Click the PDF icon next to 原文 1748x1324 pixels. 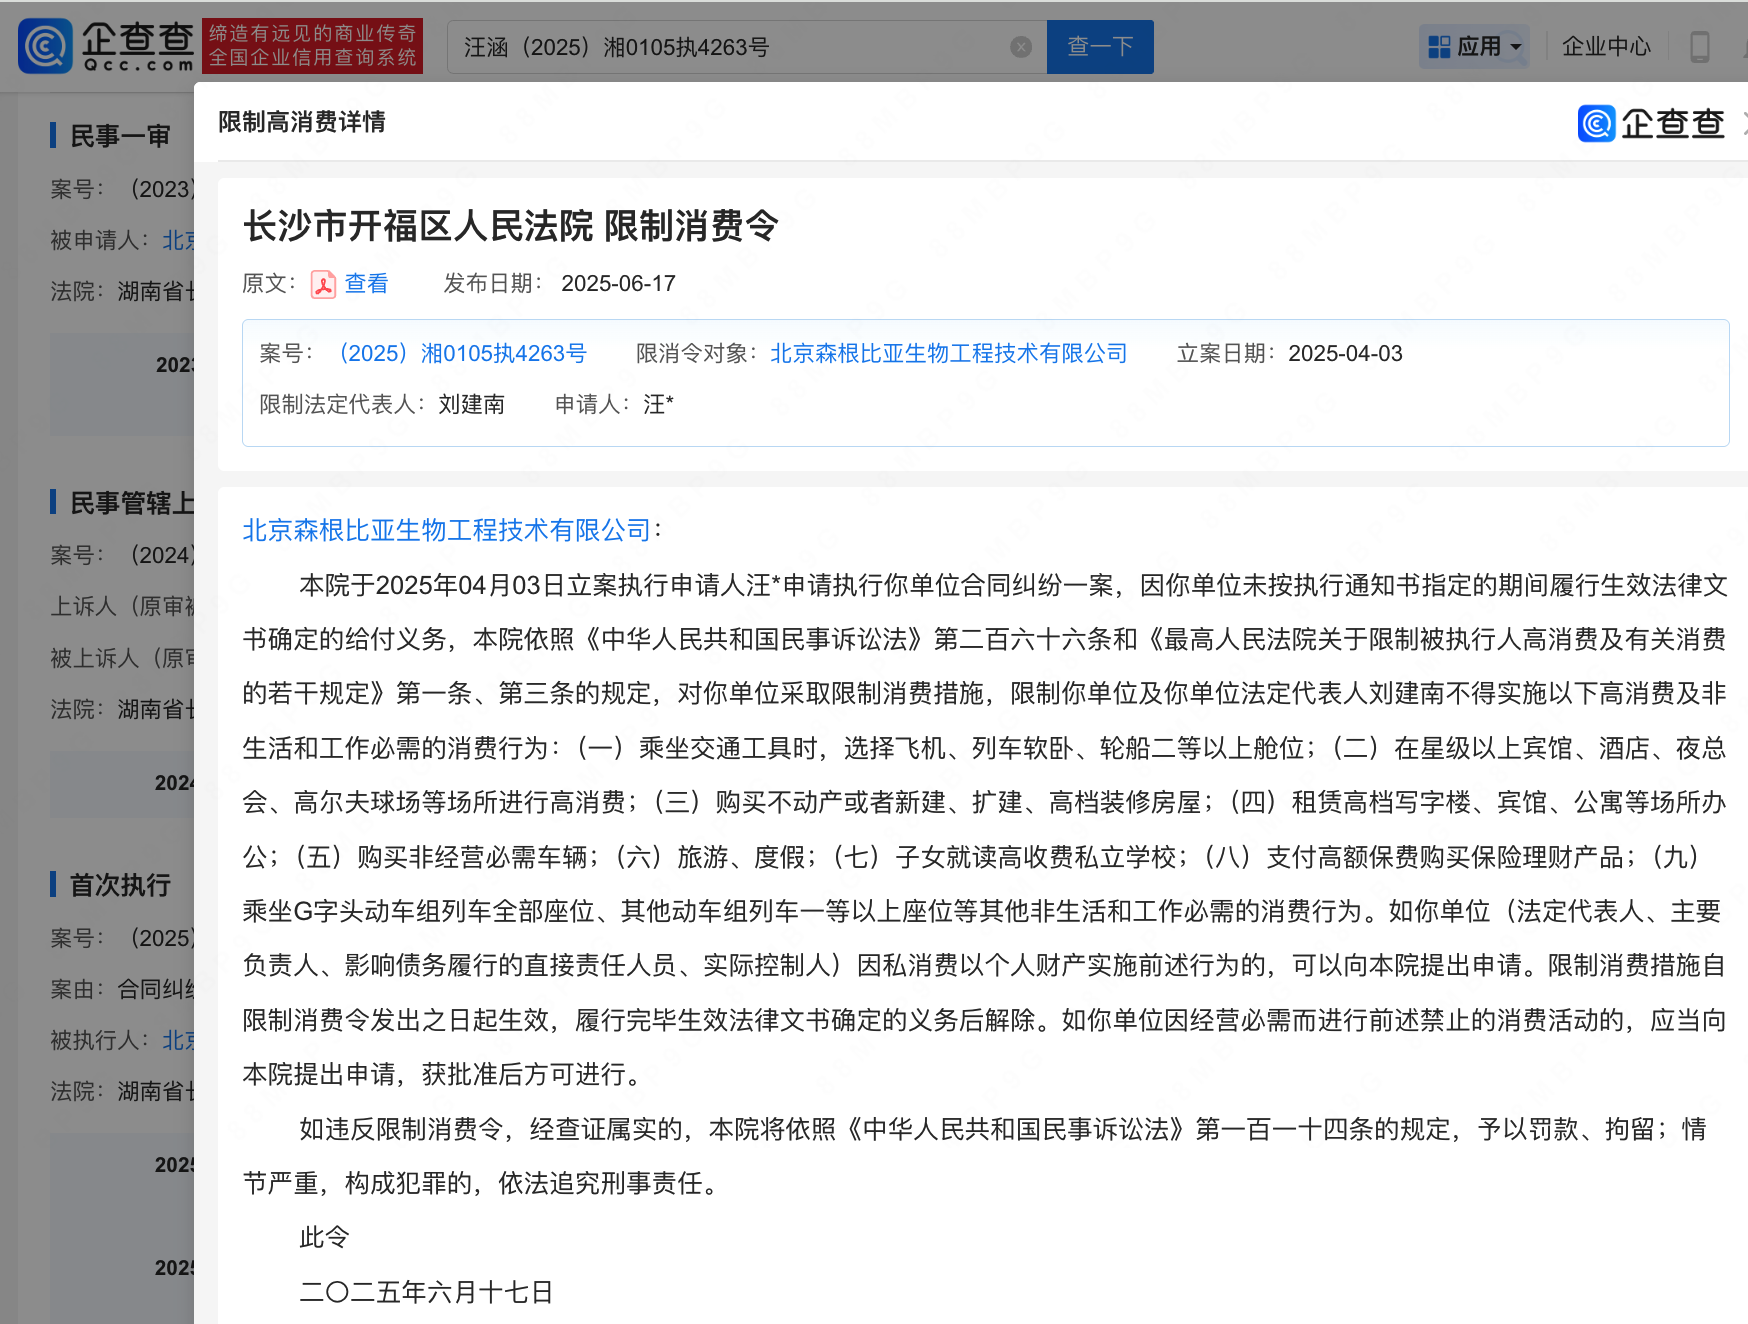(x=323, y=285)
